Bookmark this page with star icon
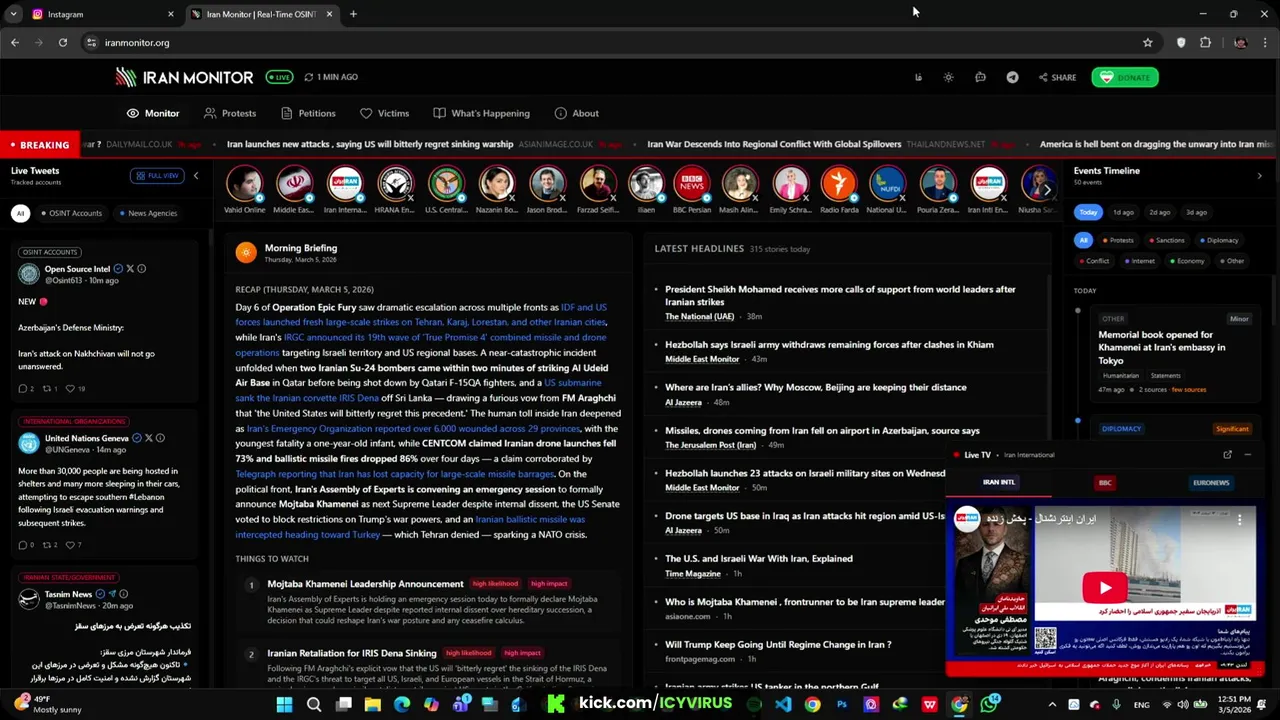 coord(1147,43)
